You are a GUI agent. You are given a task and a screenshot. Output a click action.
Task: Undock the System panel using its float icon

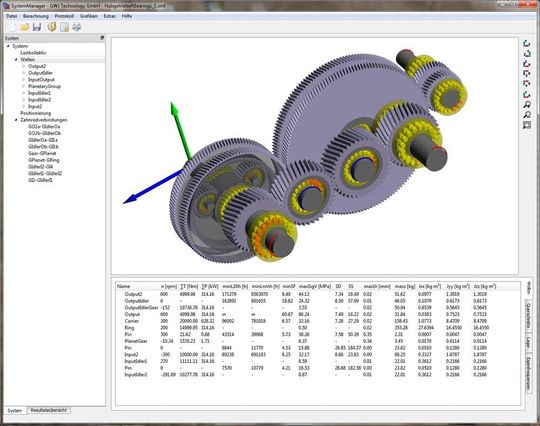pyautogui.click(x=102, y=38)
